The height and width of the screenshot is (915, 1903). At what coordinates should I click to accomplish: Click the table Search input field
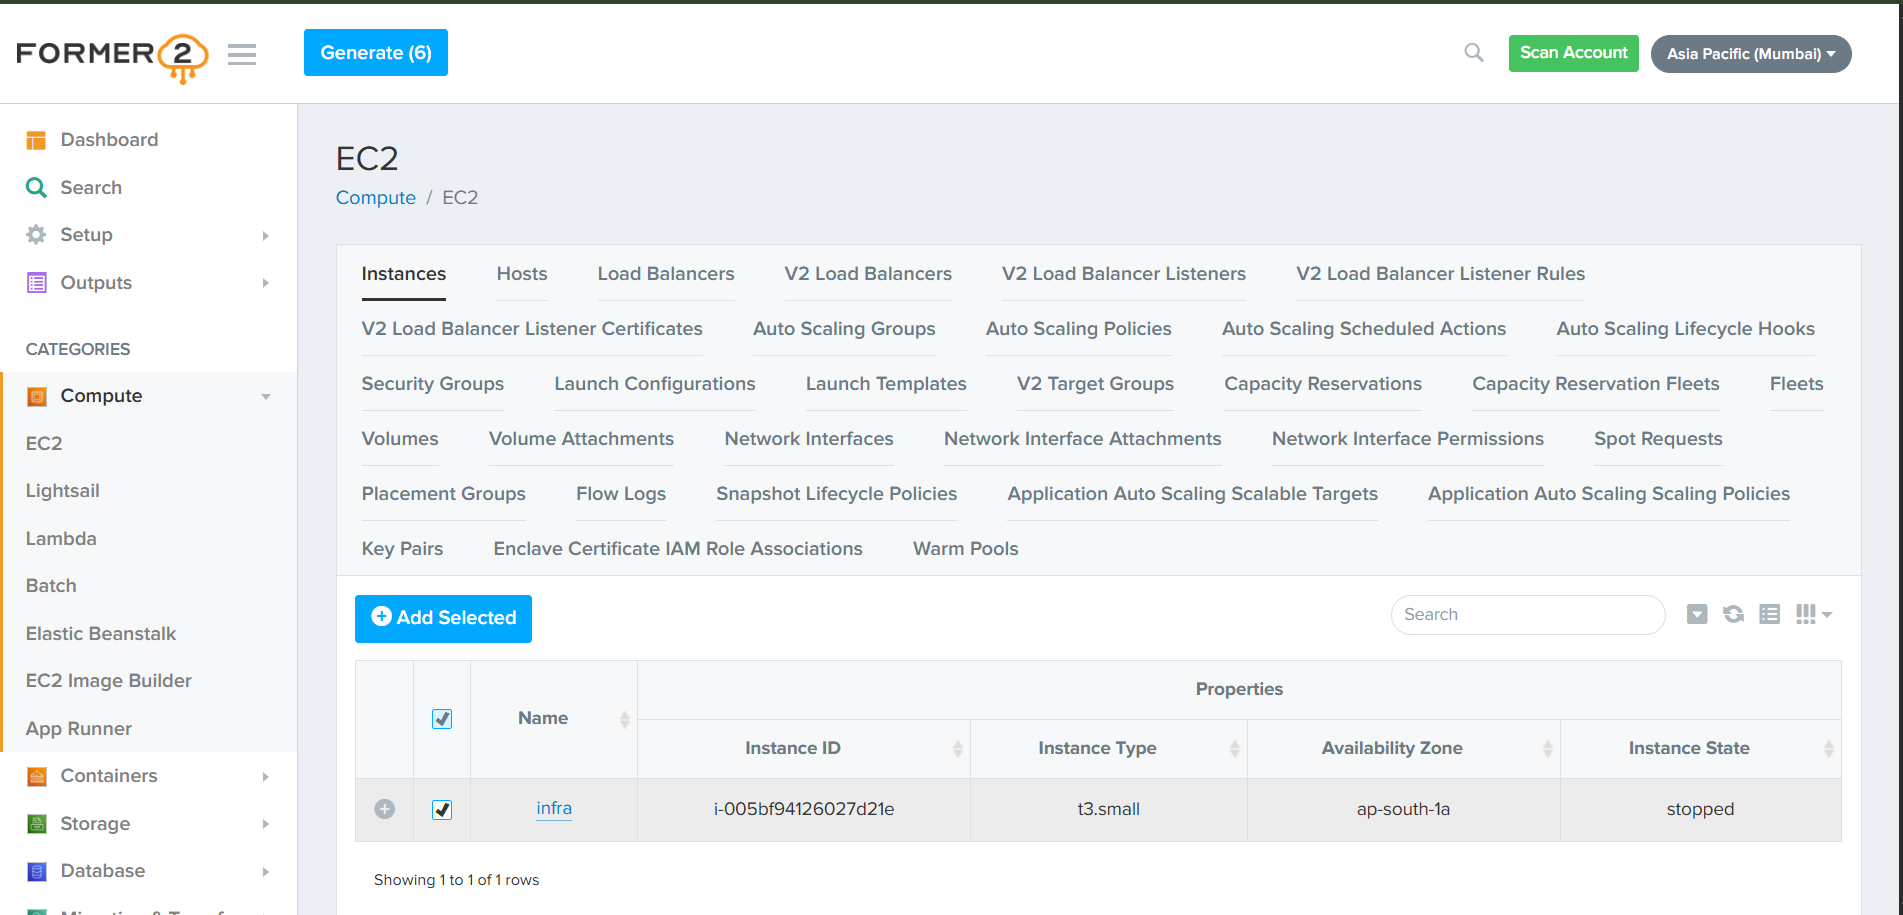tap(1526, 615)
